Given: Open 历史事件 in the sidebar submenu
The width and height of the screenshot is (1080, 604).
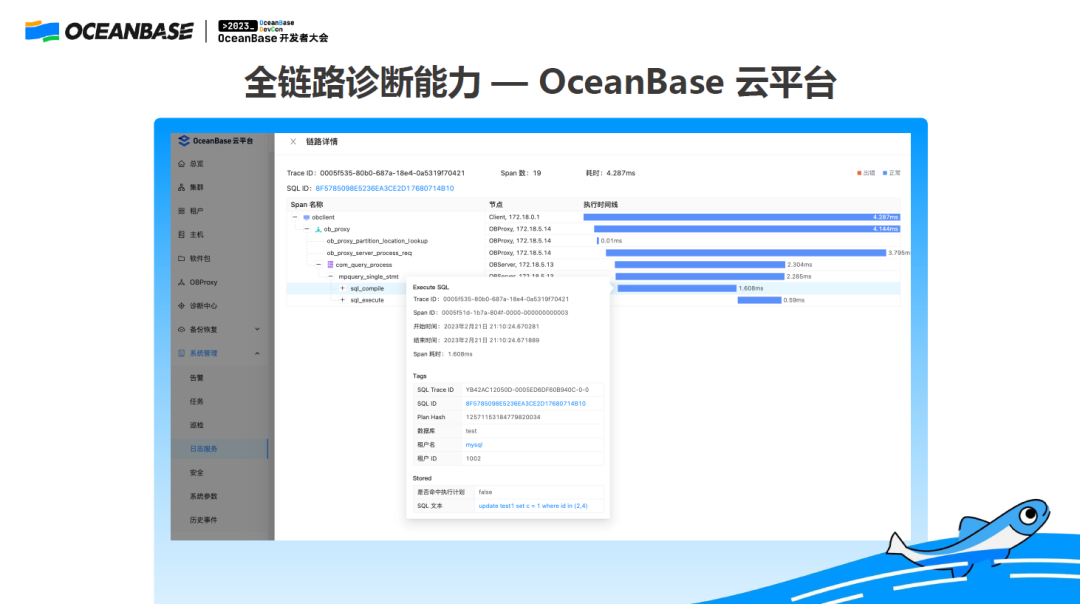Looking at the screenshot, I should tap(204, 520).
